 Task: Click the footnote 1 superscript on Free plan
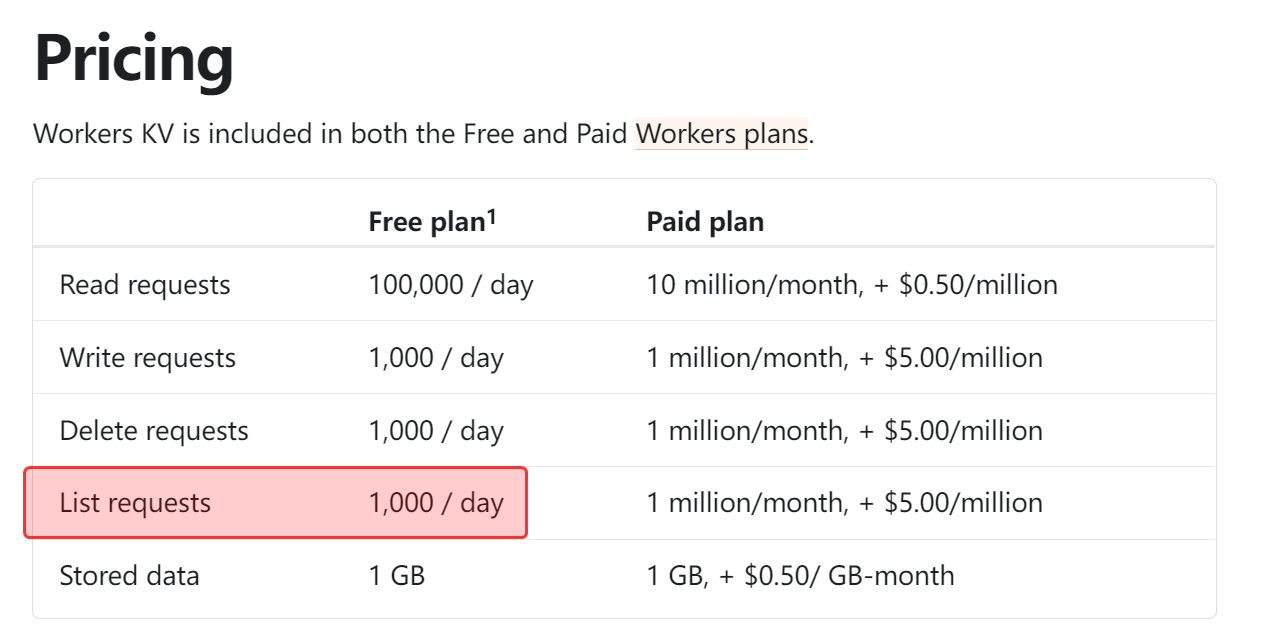pos(491,214)
